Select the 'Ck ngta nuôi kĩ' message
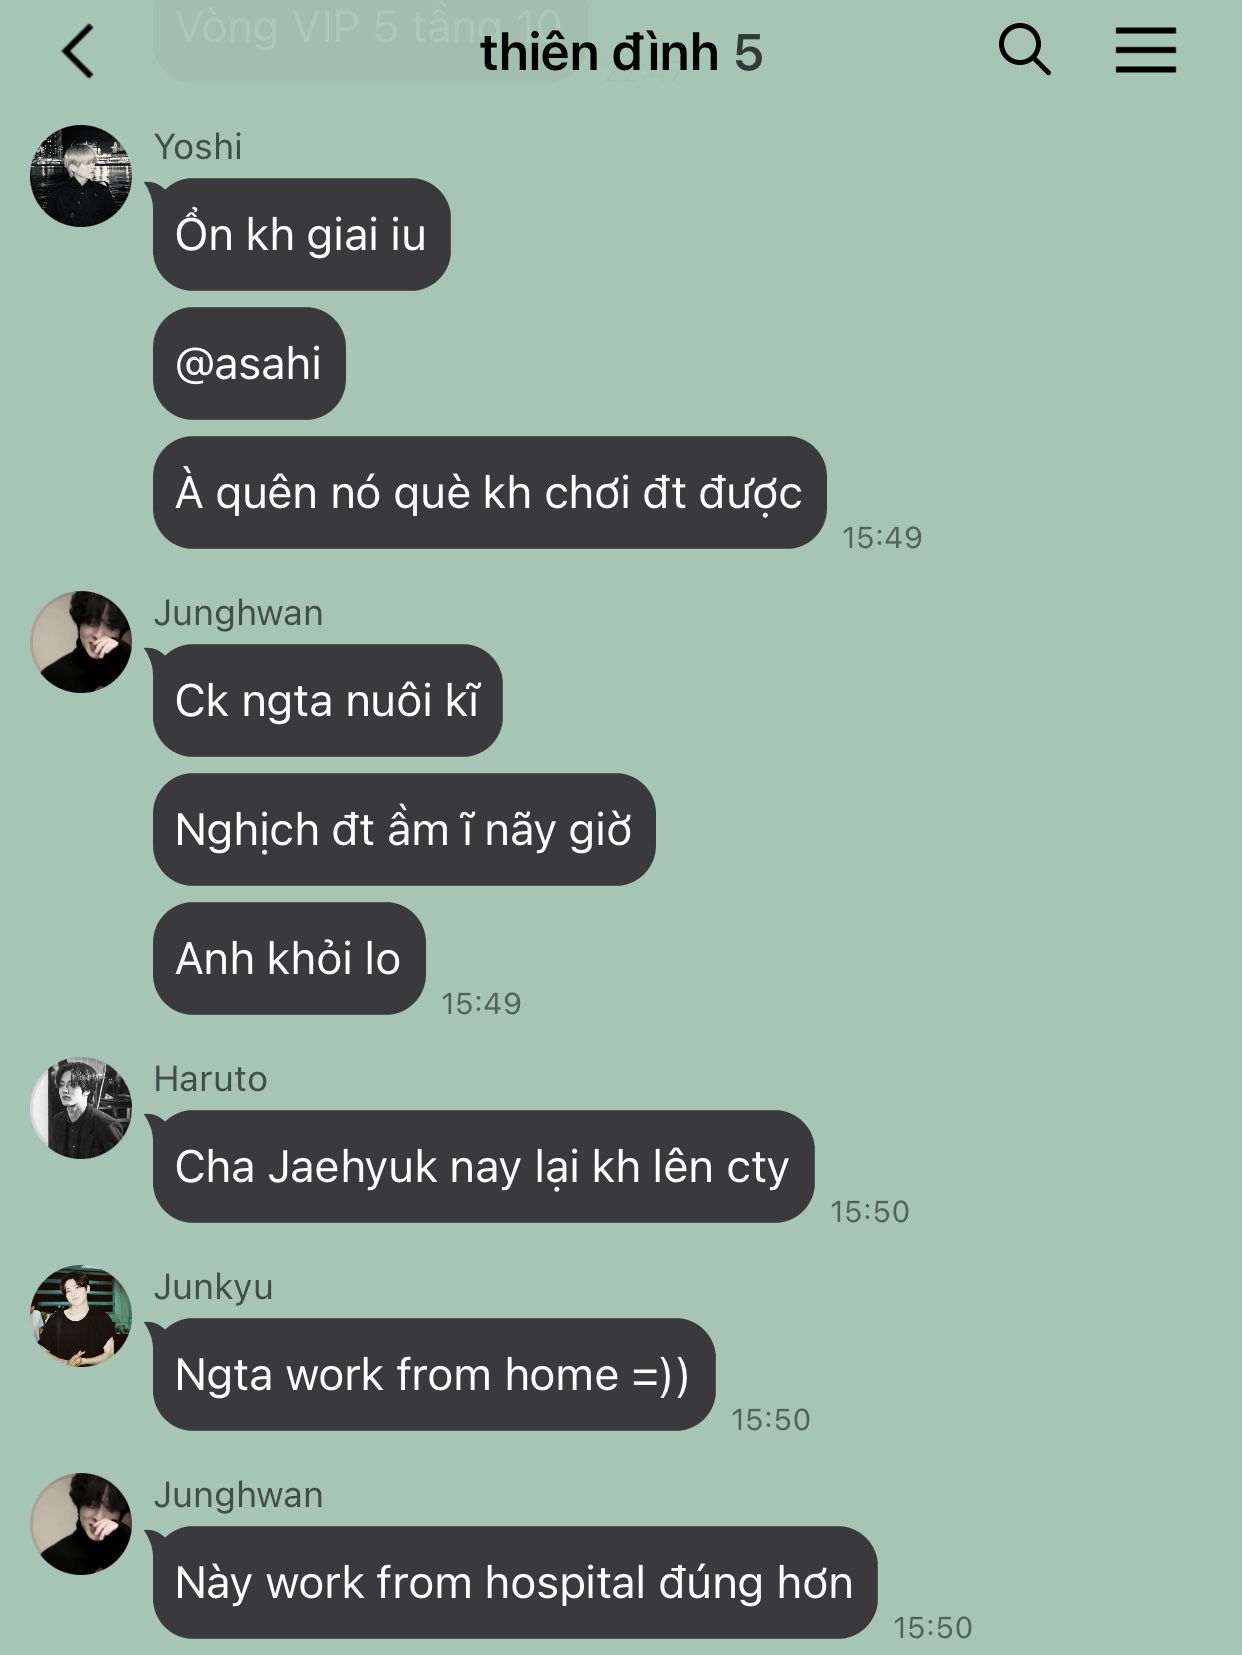 click(x=327, y=701)
